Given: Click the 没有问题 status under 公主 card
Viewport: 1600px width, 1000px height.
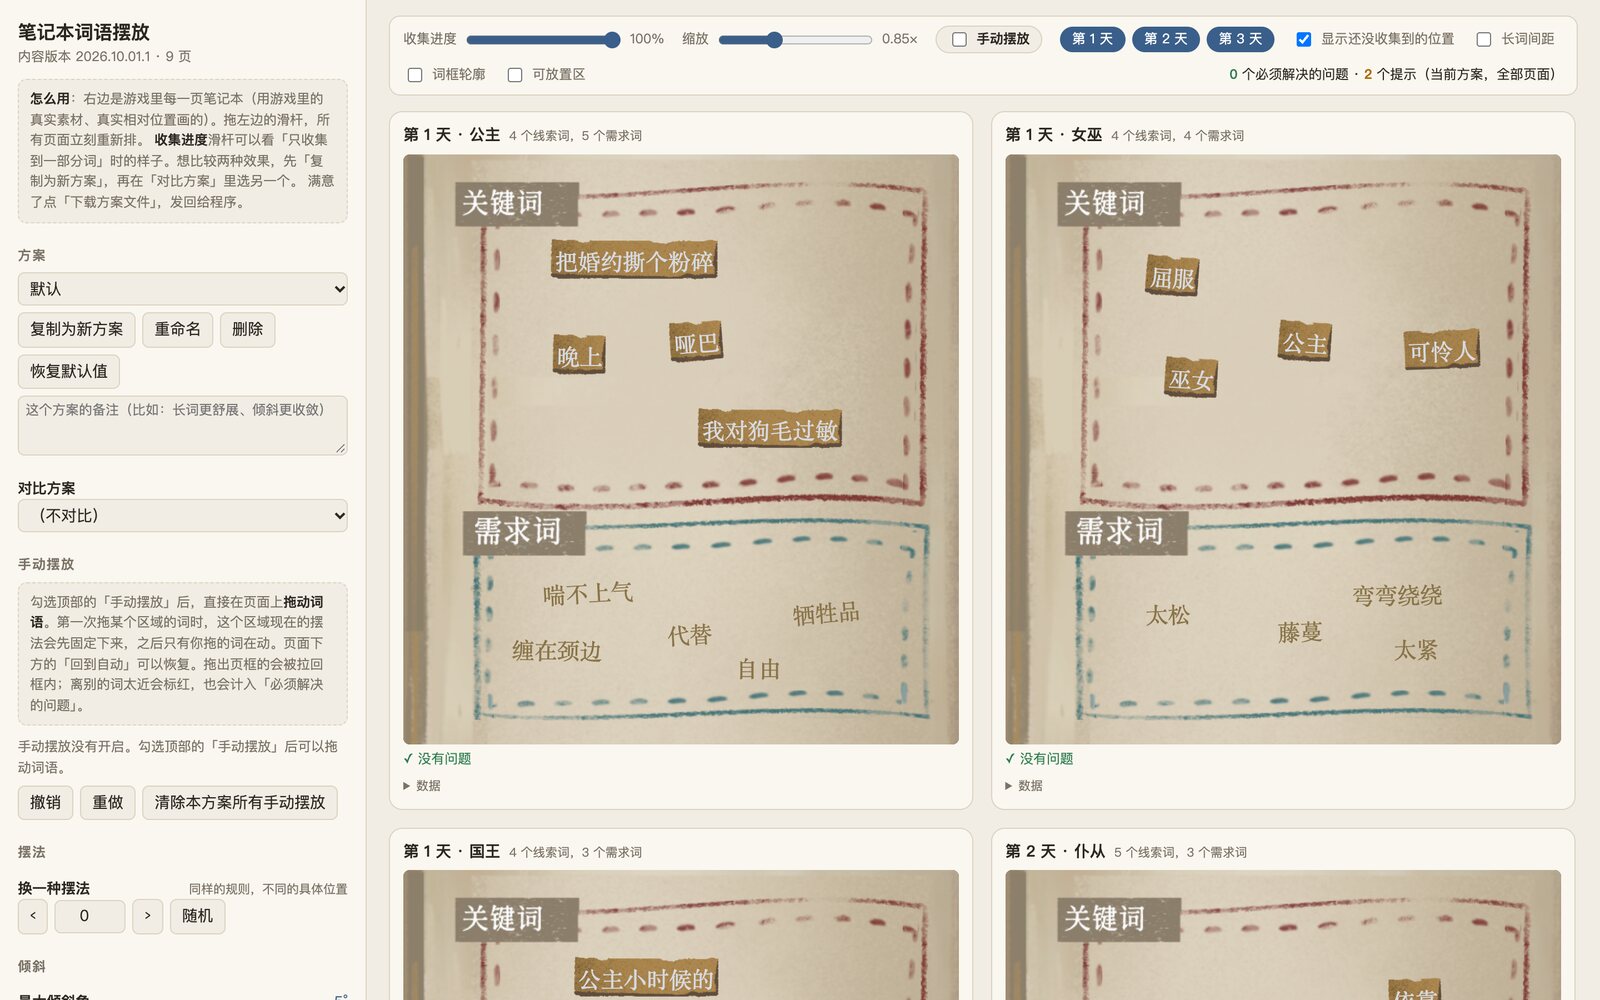Looking at the screenshot, I should [x=437, y=759].
